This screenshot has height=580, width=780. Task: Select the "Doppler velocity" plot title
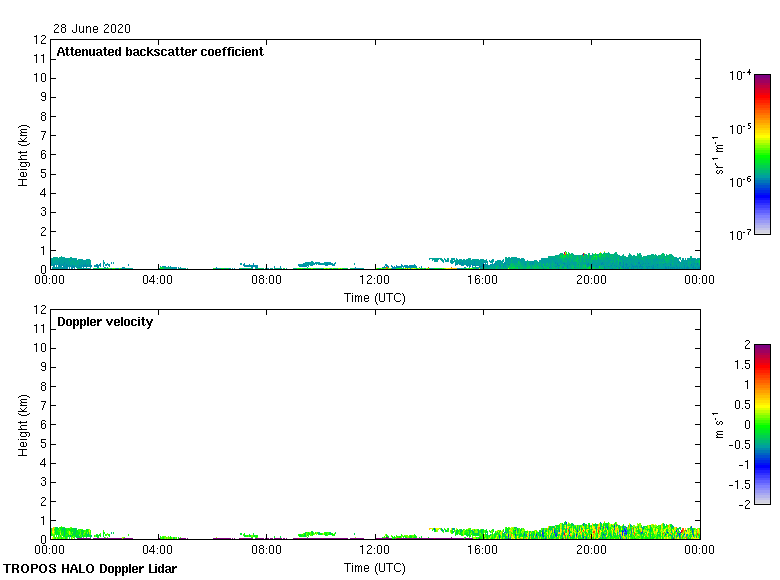105,322
